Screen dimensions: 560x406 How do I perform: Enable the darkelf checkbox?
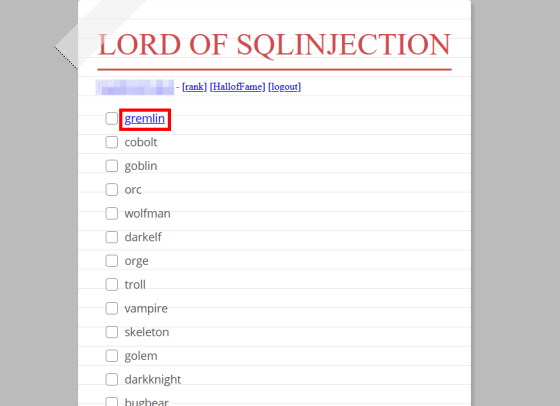[x=112, y=237]
